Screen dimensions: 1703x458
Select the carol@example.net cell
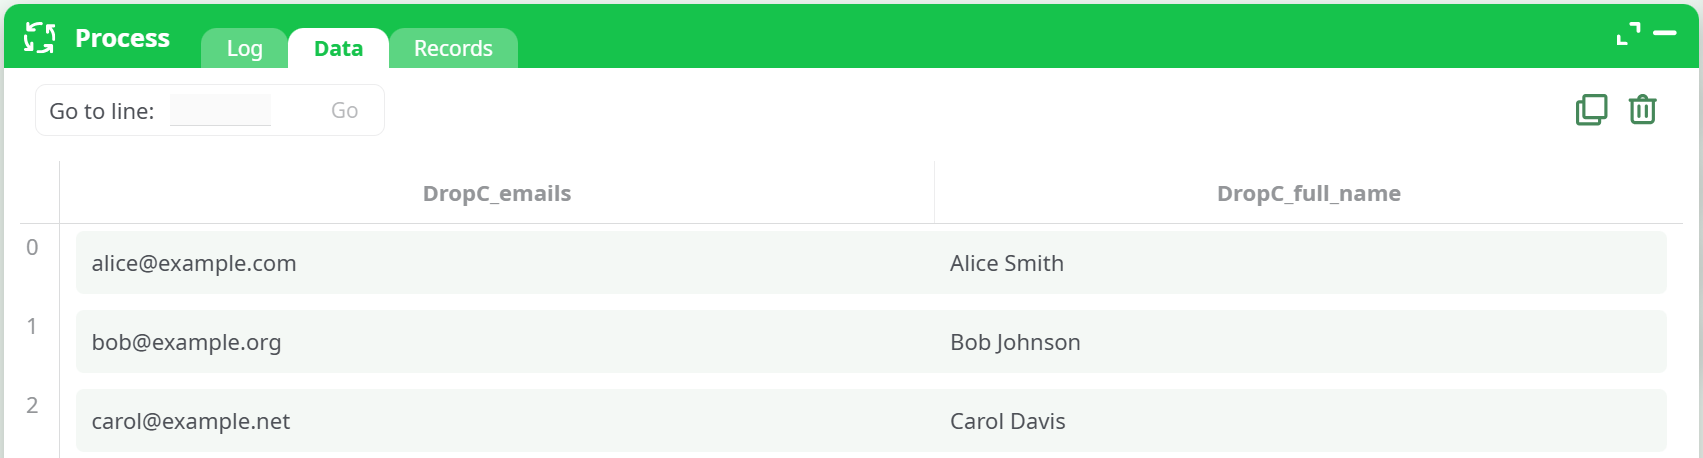[191, 421]
